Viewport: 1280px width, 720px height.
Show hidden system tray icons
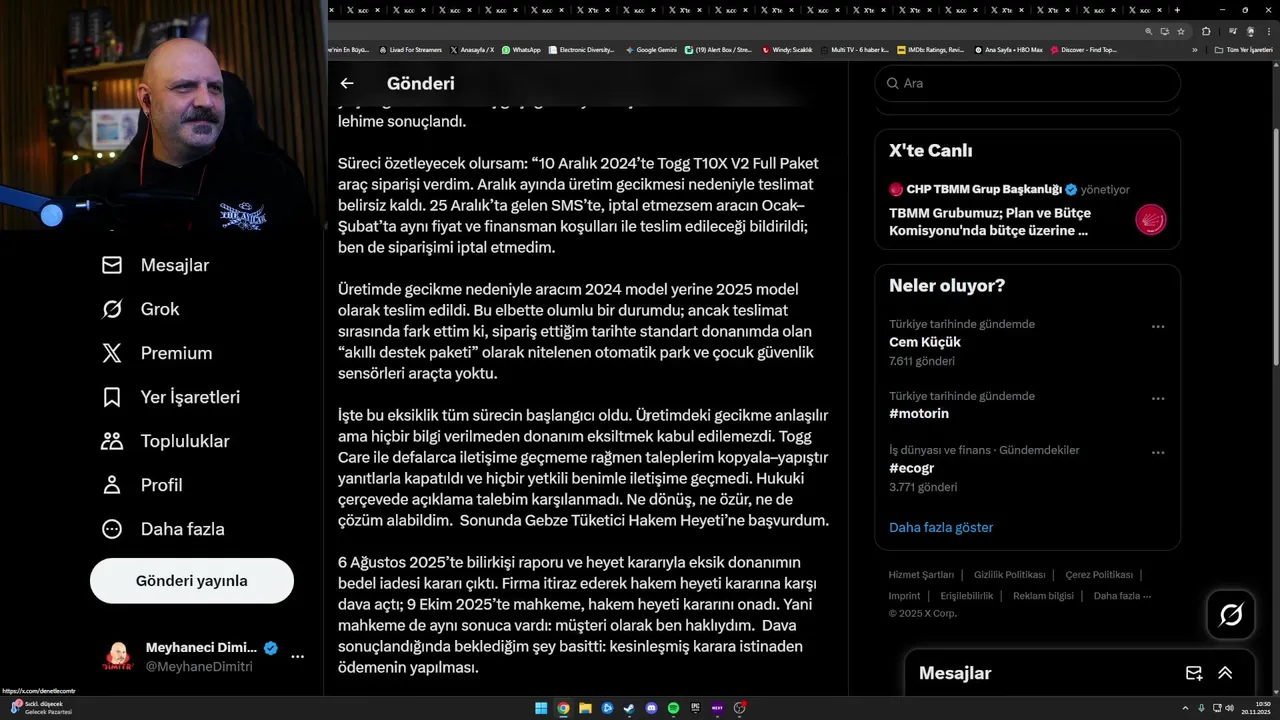pos(1186,708)
